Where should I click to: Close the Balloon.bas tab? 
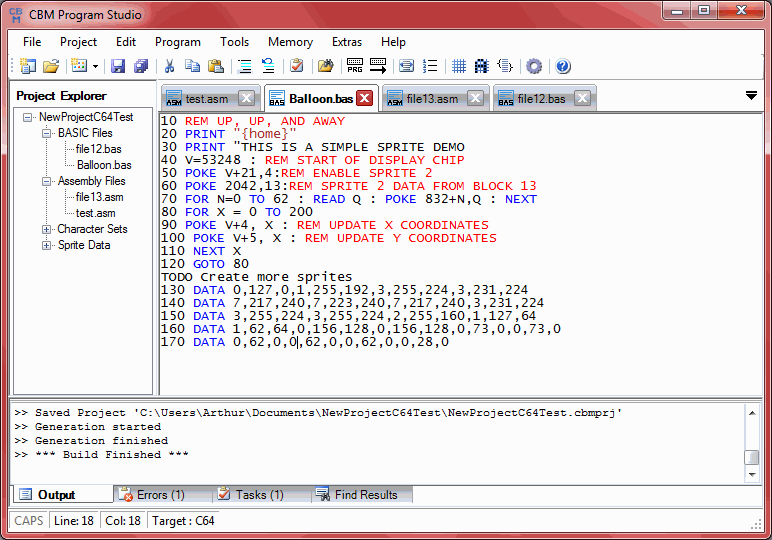click(365, 98)
